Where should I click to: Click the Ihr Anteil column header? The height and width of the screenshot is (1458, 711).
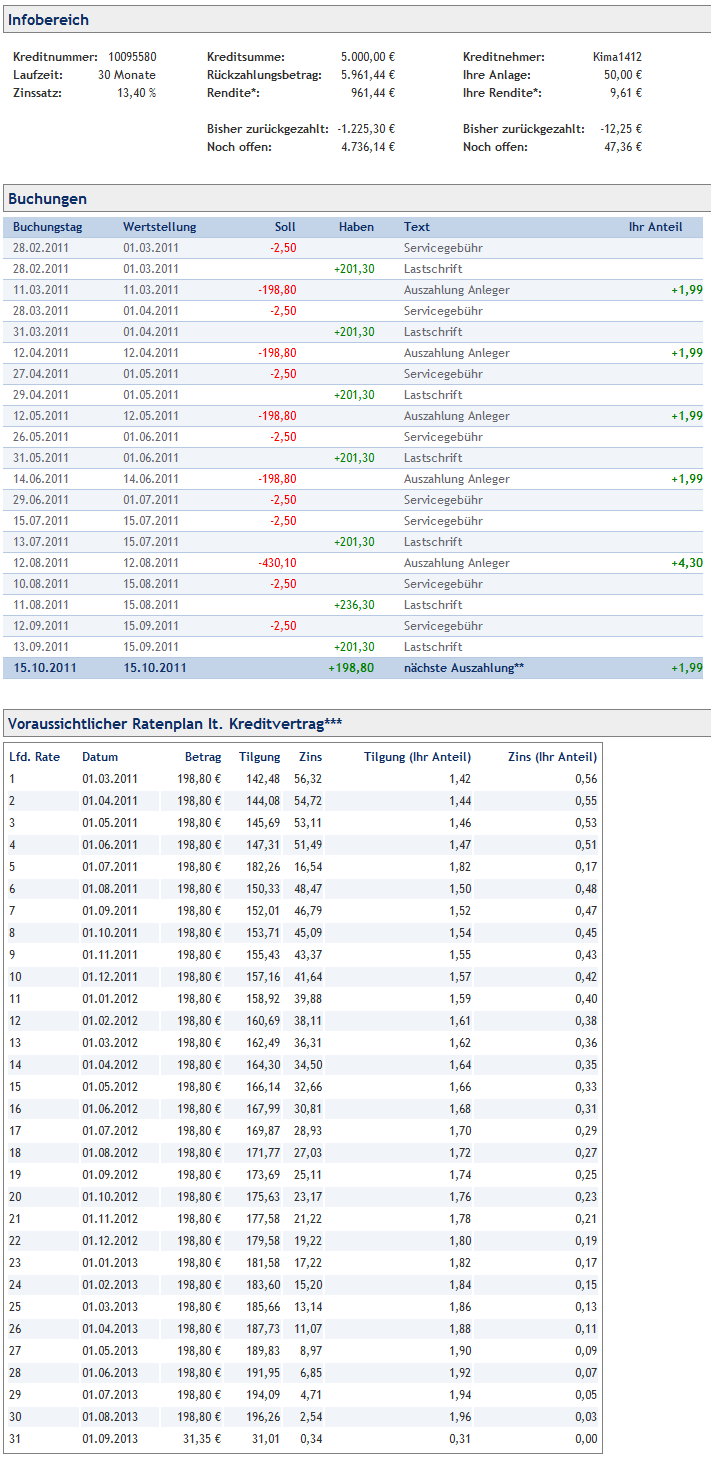(655, 227)
